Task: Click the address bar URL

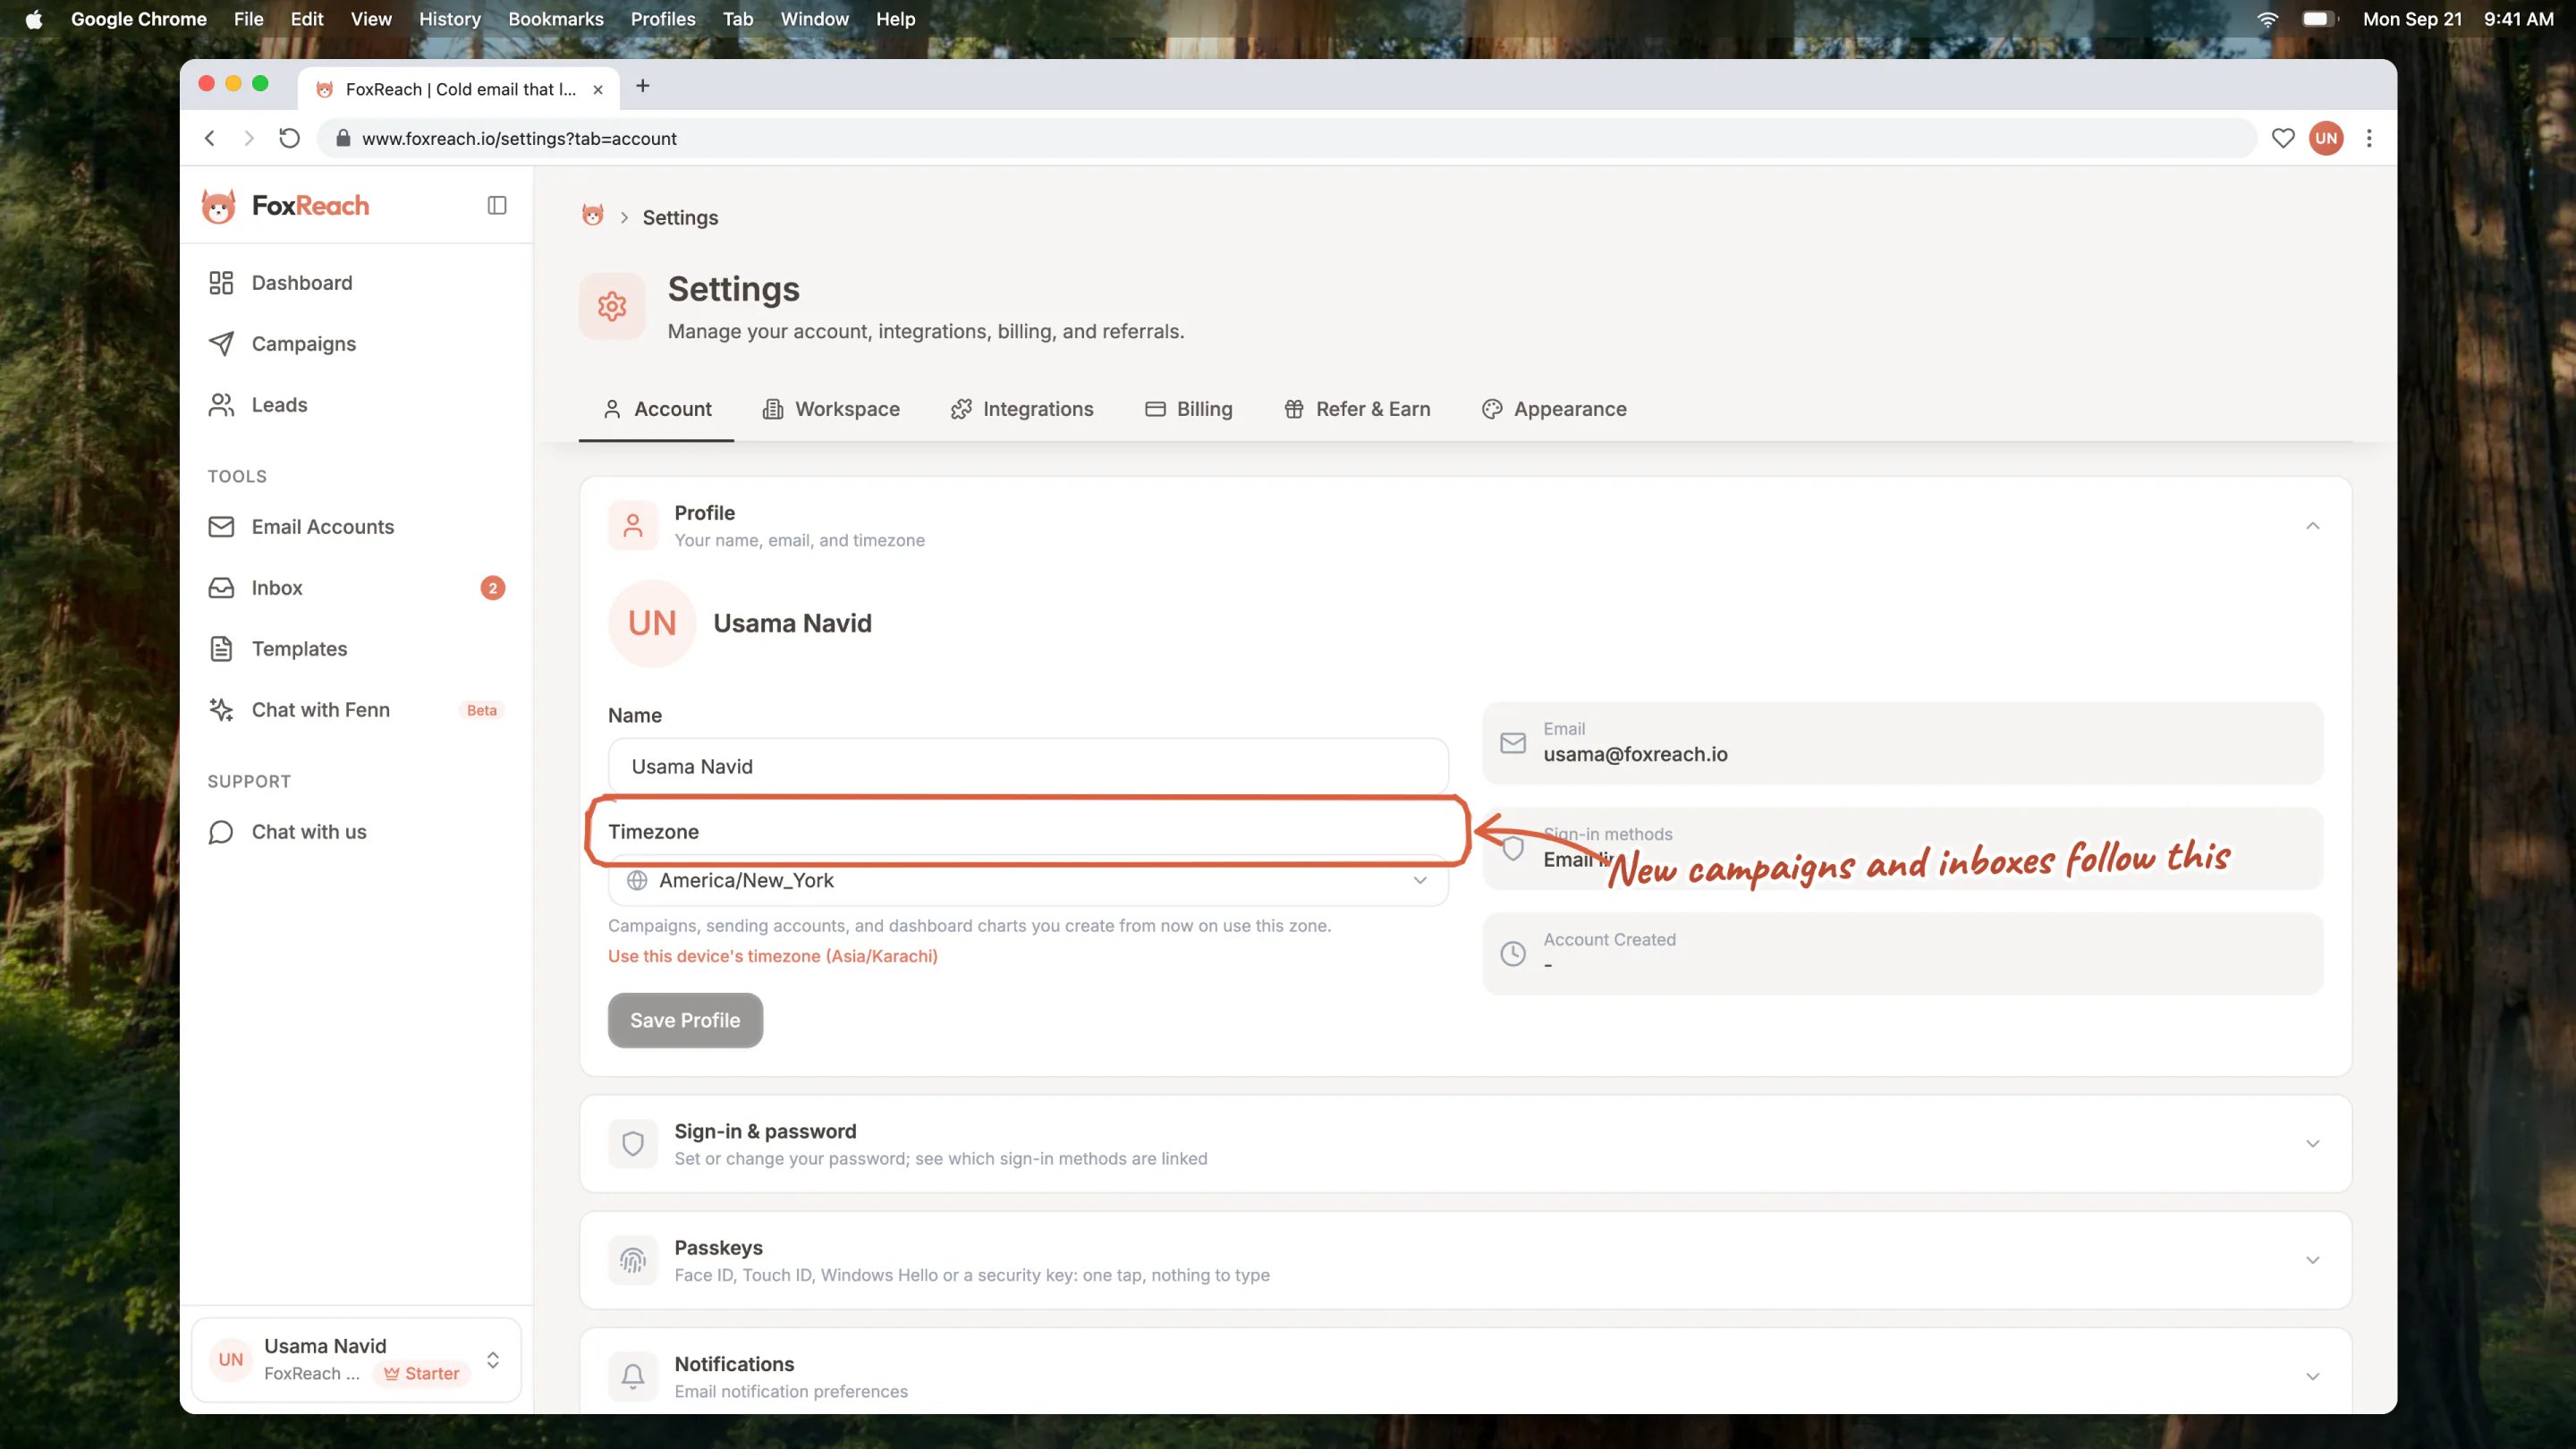Action: coord(519,138)
